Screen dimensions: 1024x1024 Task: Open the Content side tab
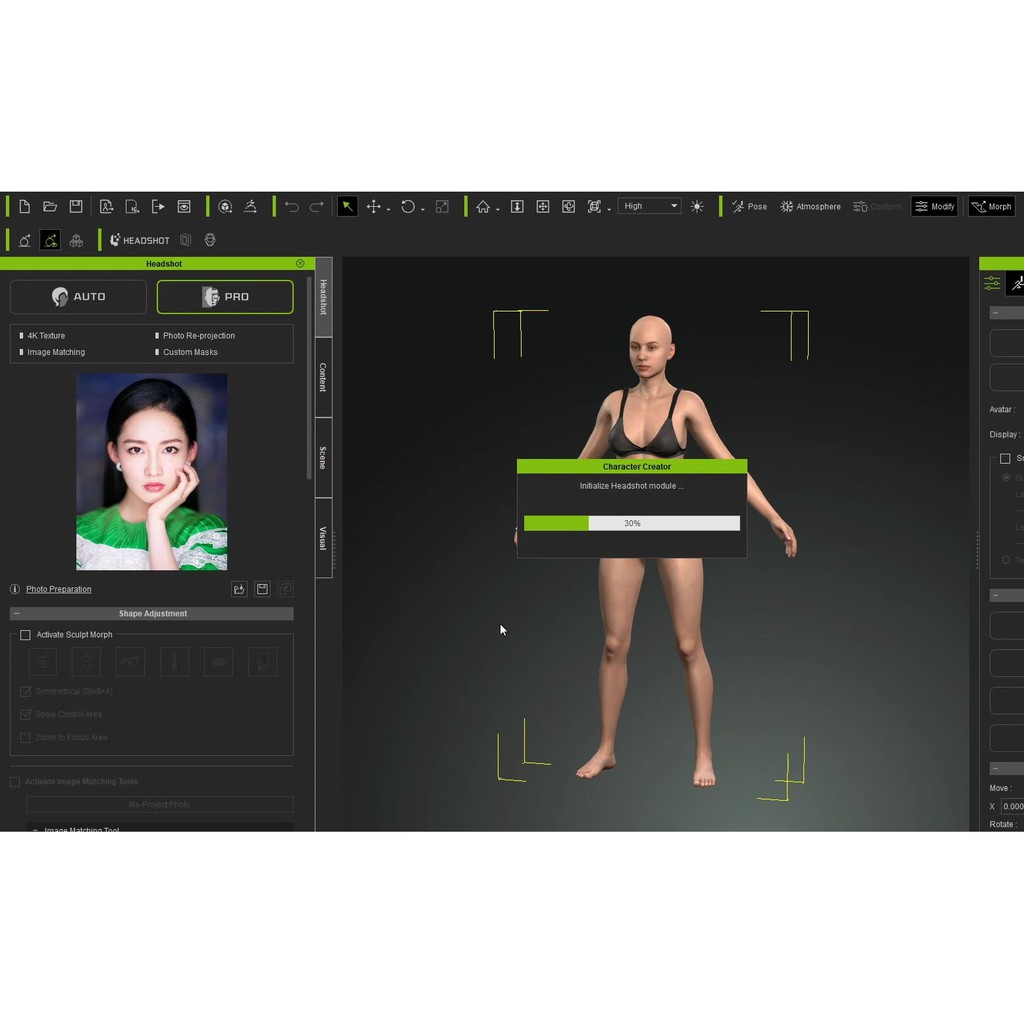(x=322, y=375)
